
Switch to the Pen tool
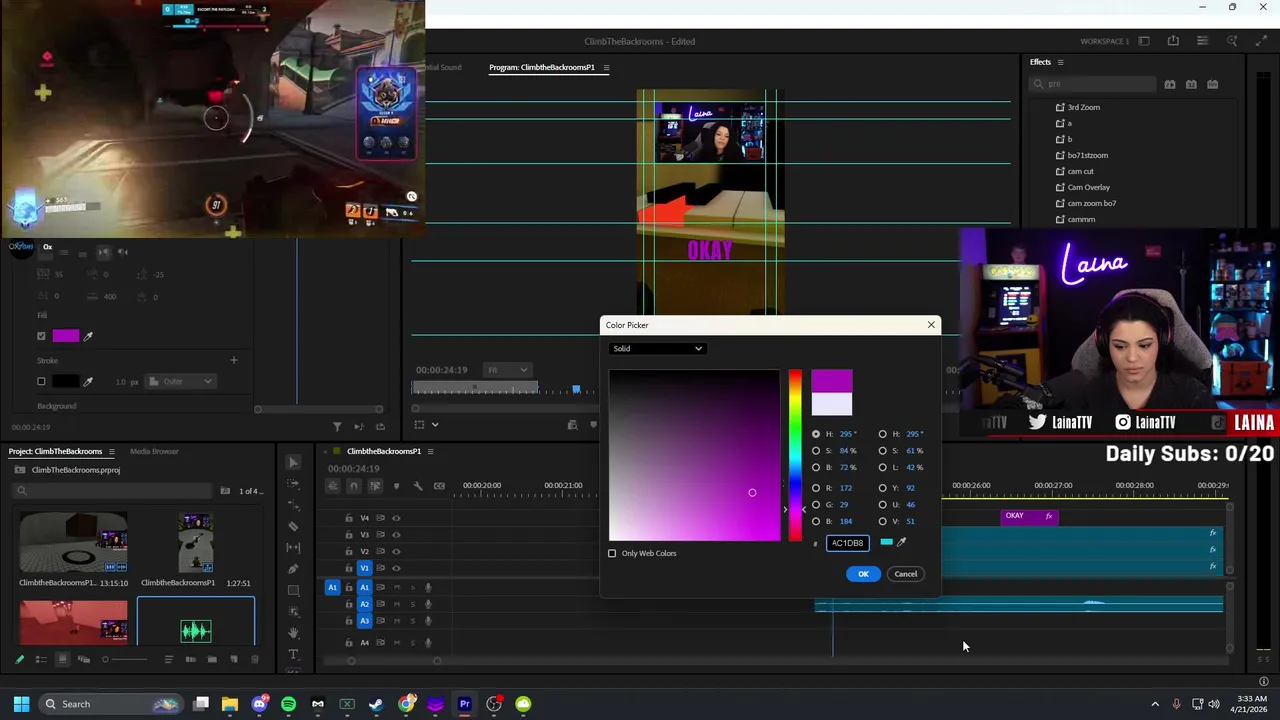pos(293,569)
